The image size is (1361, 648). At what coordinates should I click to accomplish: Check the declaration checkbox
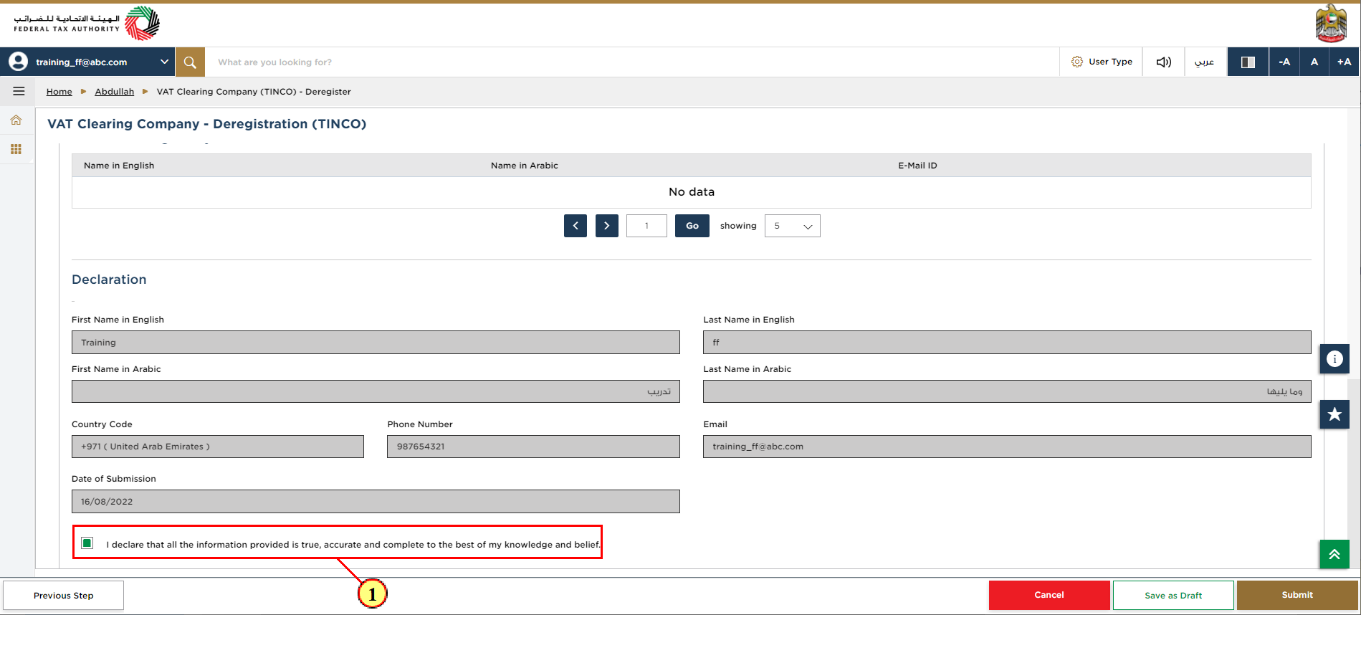pos(87,543)
